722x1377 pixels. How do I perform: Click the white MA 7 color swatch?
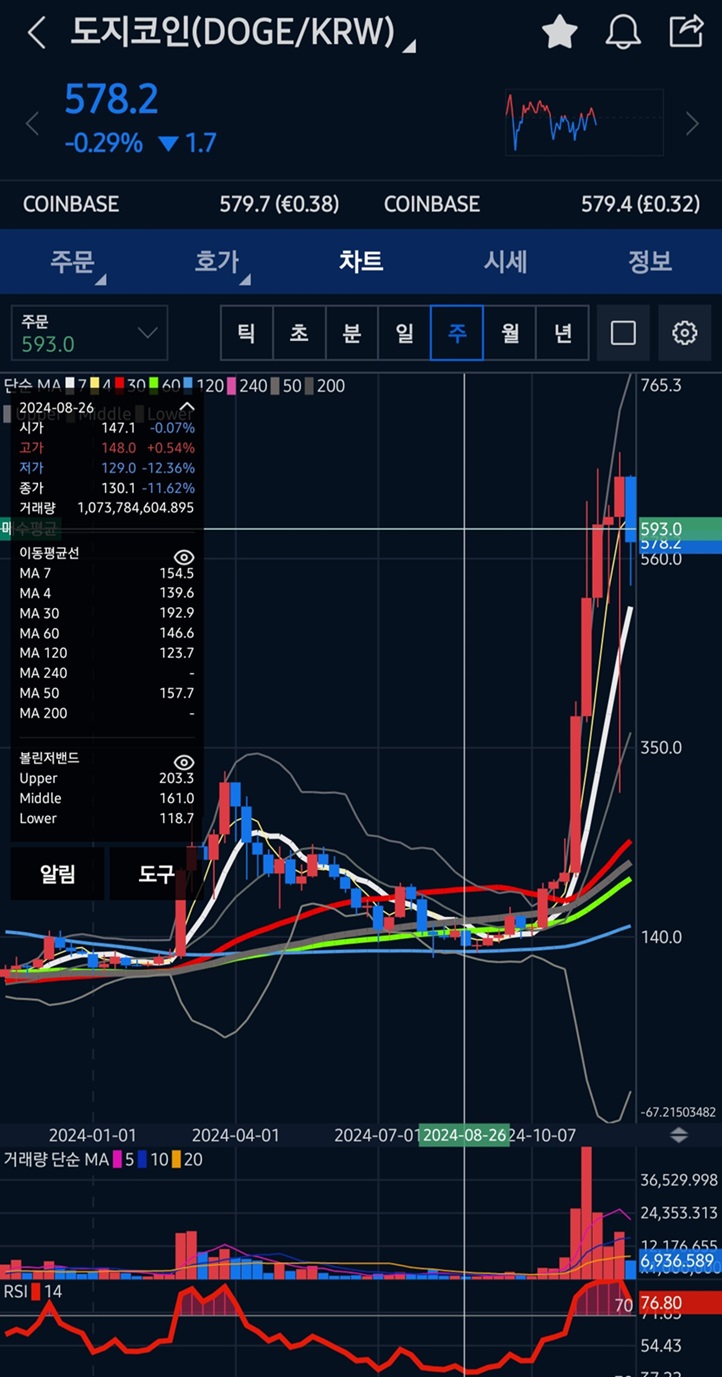(69, 385)
